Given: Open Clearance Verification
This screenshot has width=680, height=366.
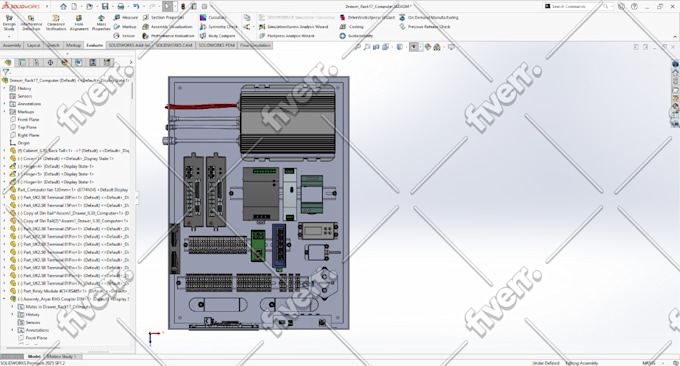Looking at the screenshot, I should [56, 22].
